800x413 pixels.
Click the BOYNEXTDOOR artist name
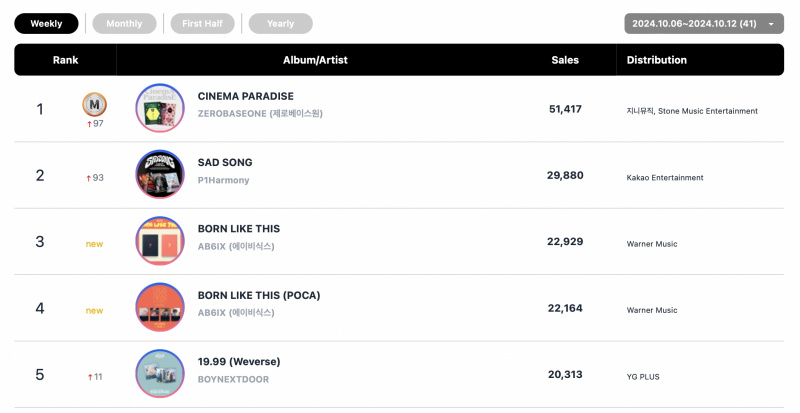(233, 379)
